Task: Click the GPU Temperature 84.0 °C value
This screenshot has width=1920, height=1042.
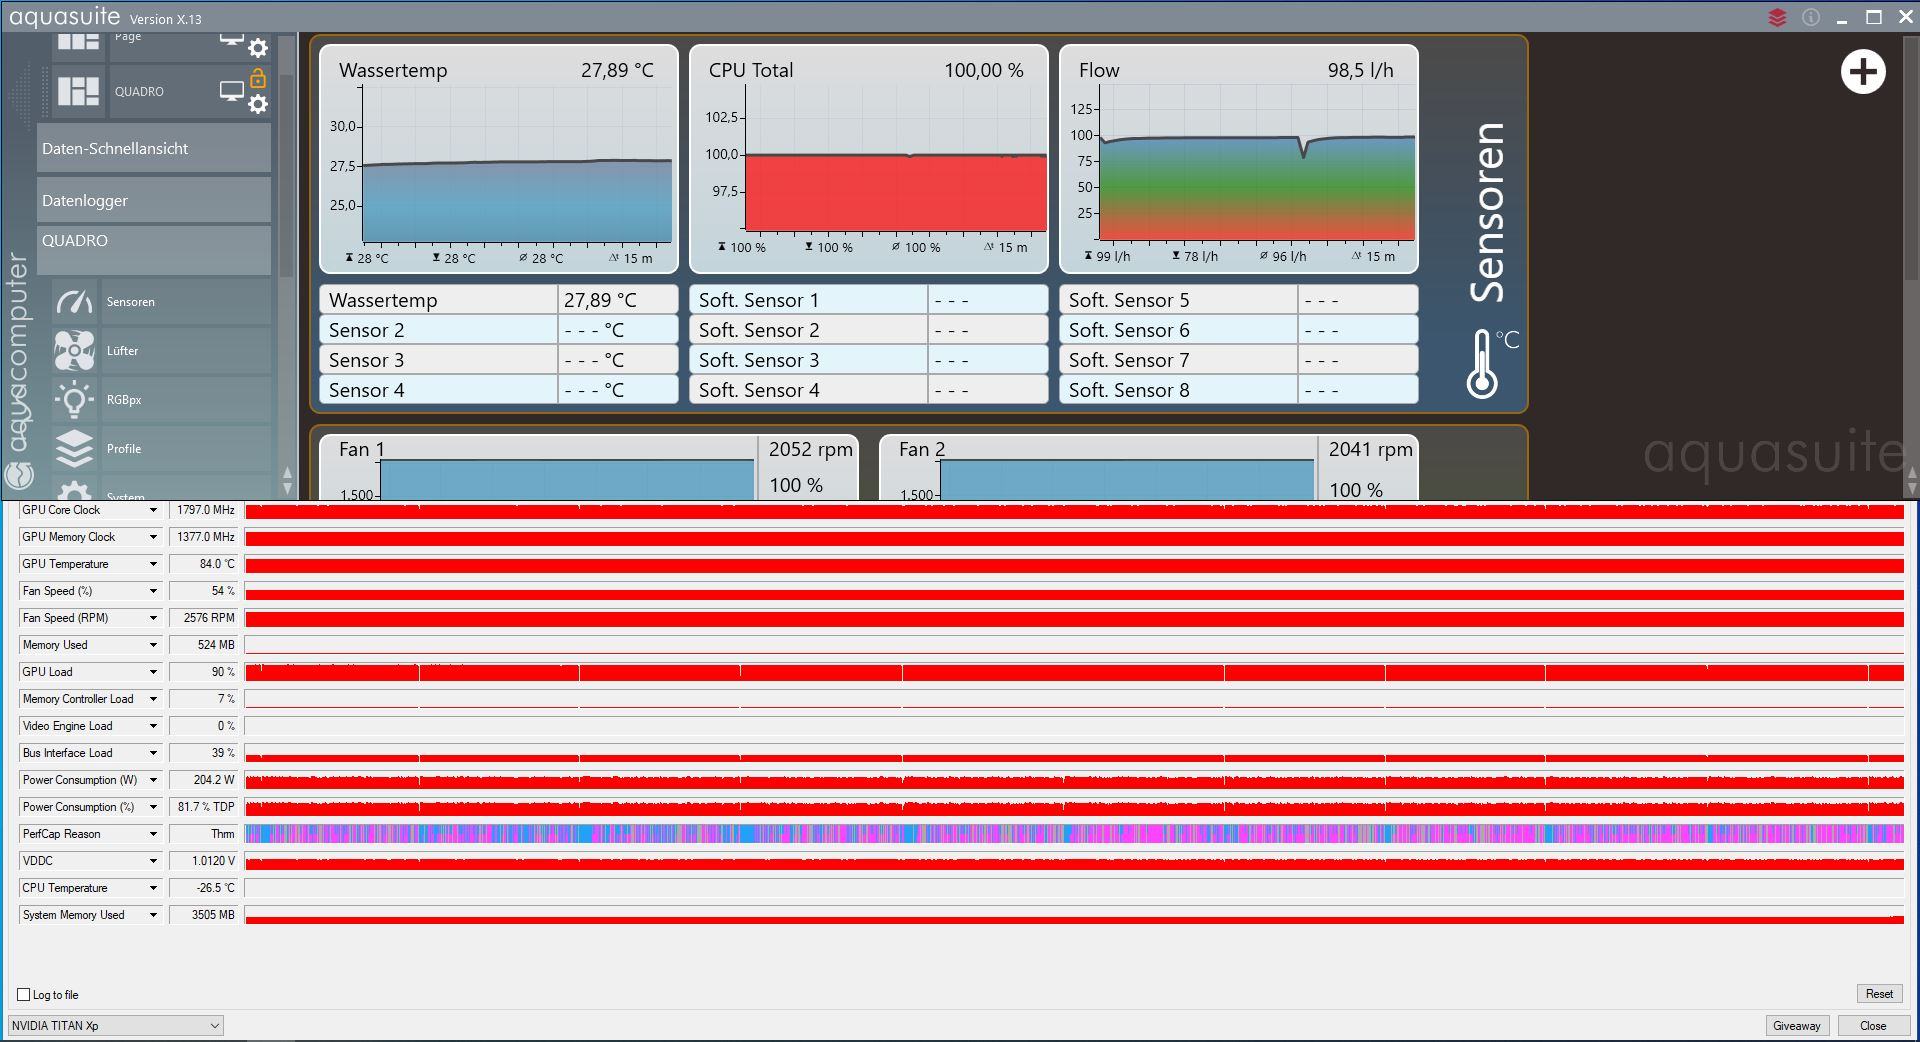Action: [x=204, y=564]
